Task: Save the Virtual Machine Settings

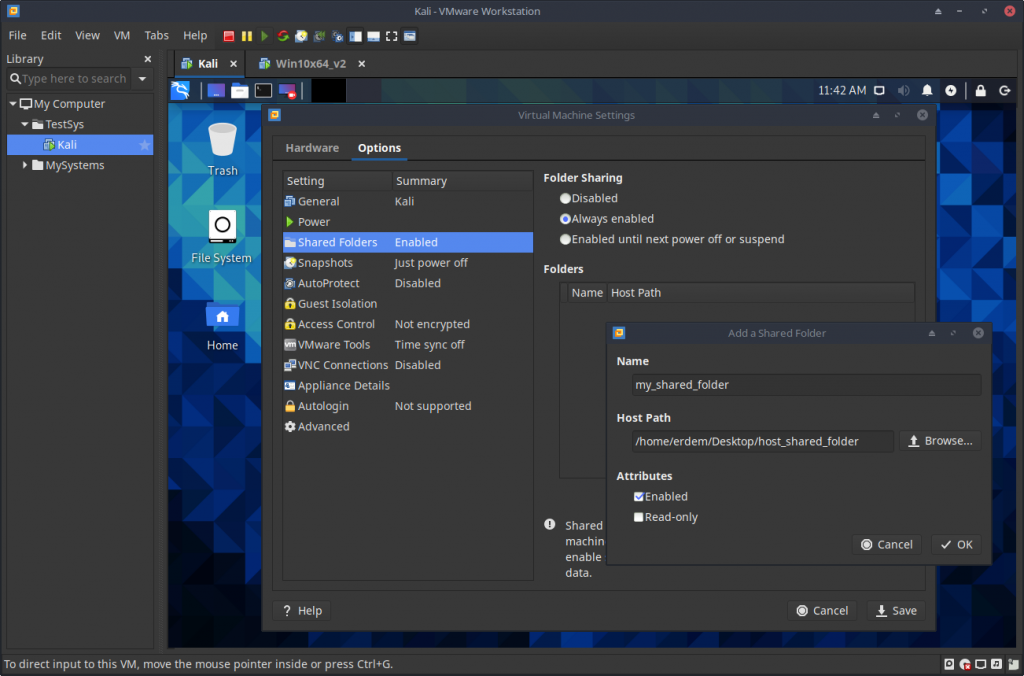Action: click(x=896, y=611)
